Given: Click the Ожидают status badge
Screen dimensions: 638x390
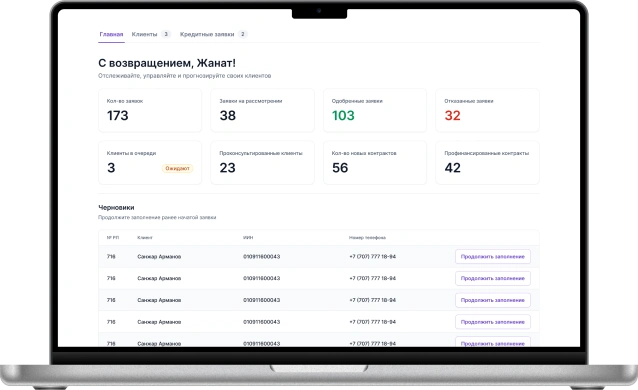Looking at the screenshot, I should tap(177, 168).
